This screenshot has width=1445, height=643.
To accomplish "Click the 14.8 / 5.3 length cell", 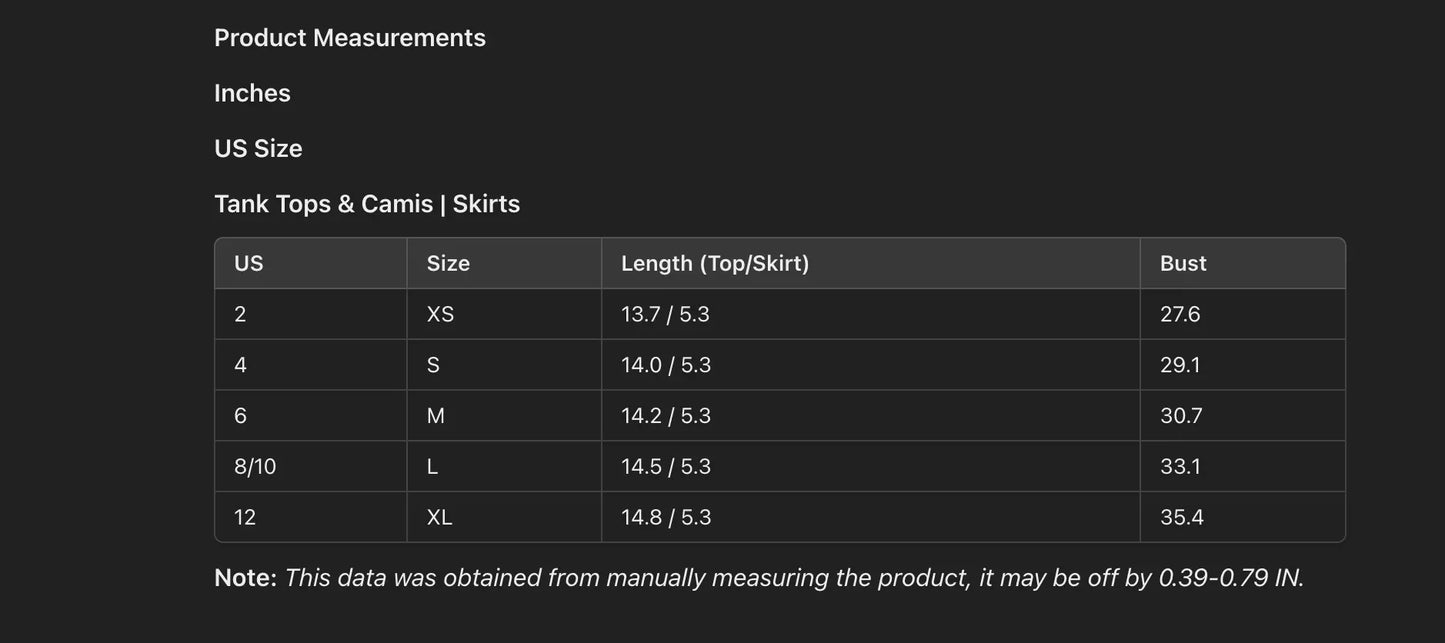I will 666,517.
